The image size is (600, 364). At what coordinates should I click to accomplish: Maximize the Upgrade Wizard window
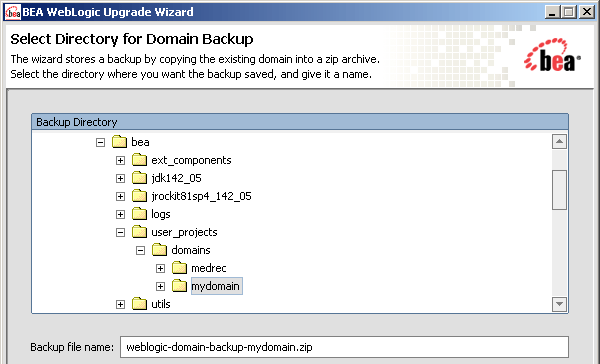(569, 12)
